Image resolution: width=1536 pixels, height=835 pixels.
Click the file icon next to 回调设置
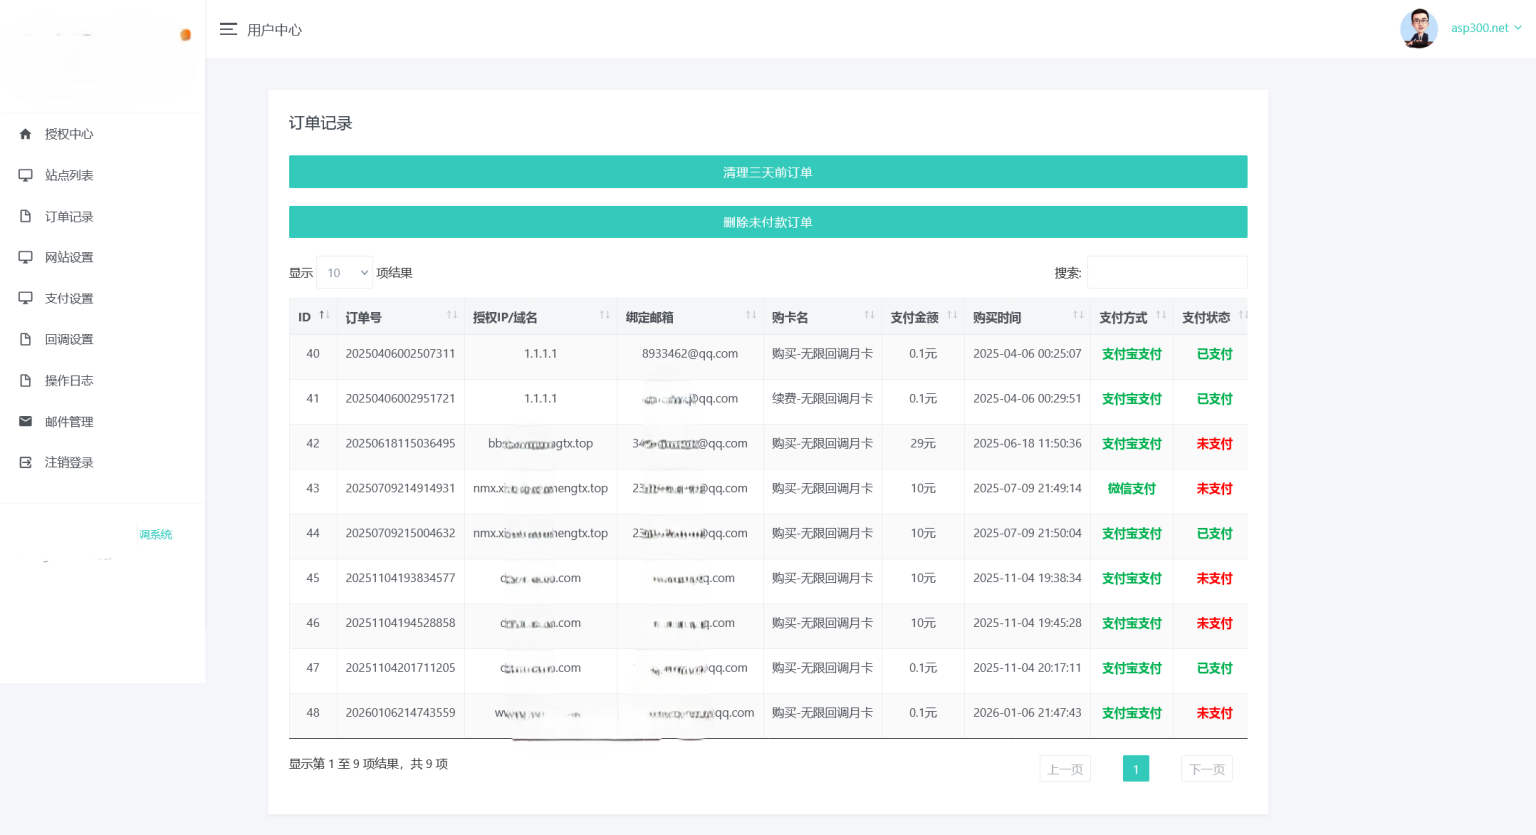pyautogui.click(x=25, y=338)
